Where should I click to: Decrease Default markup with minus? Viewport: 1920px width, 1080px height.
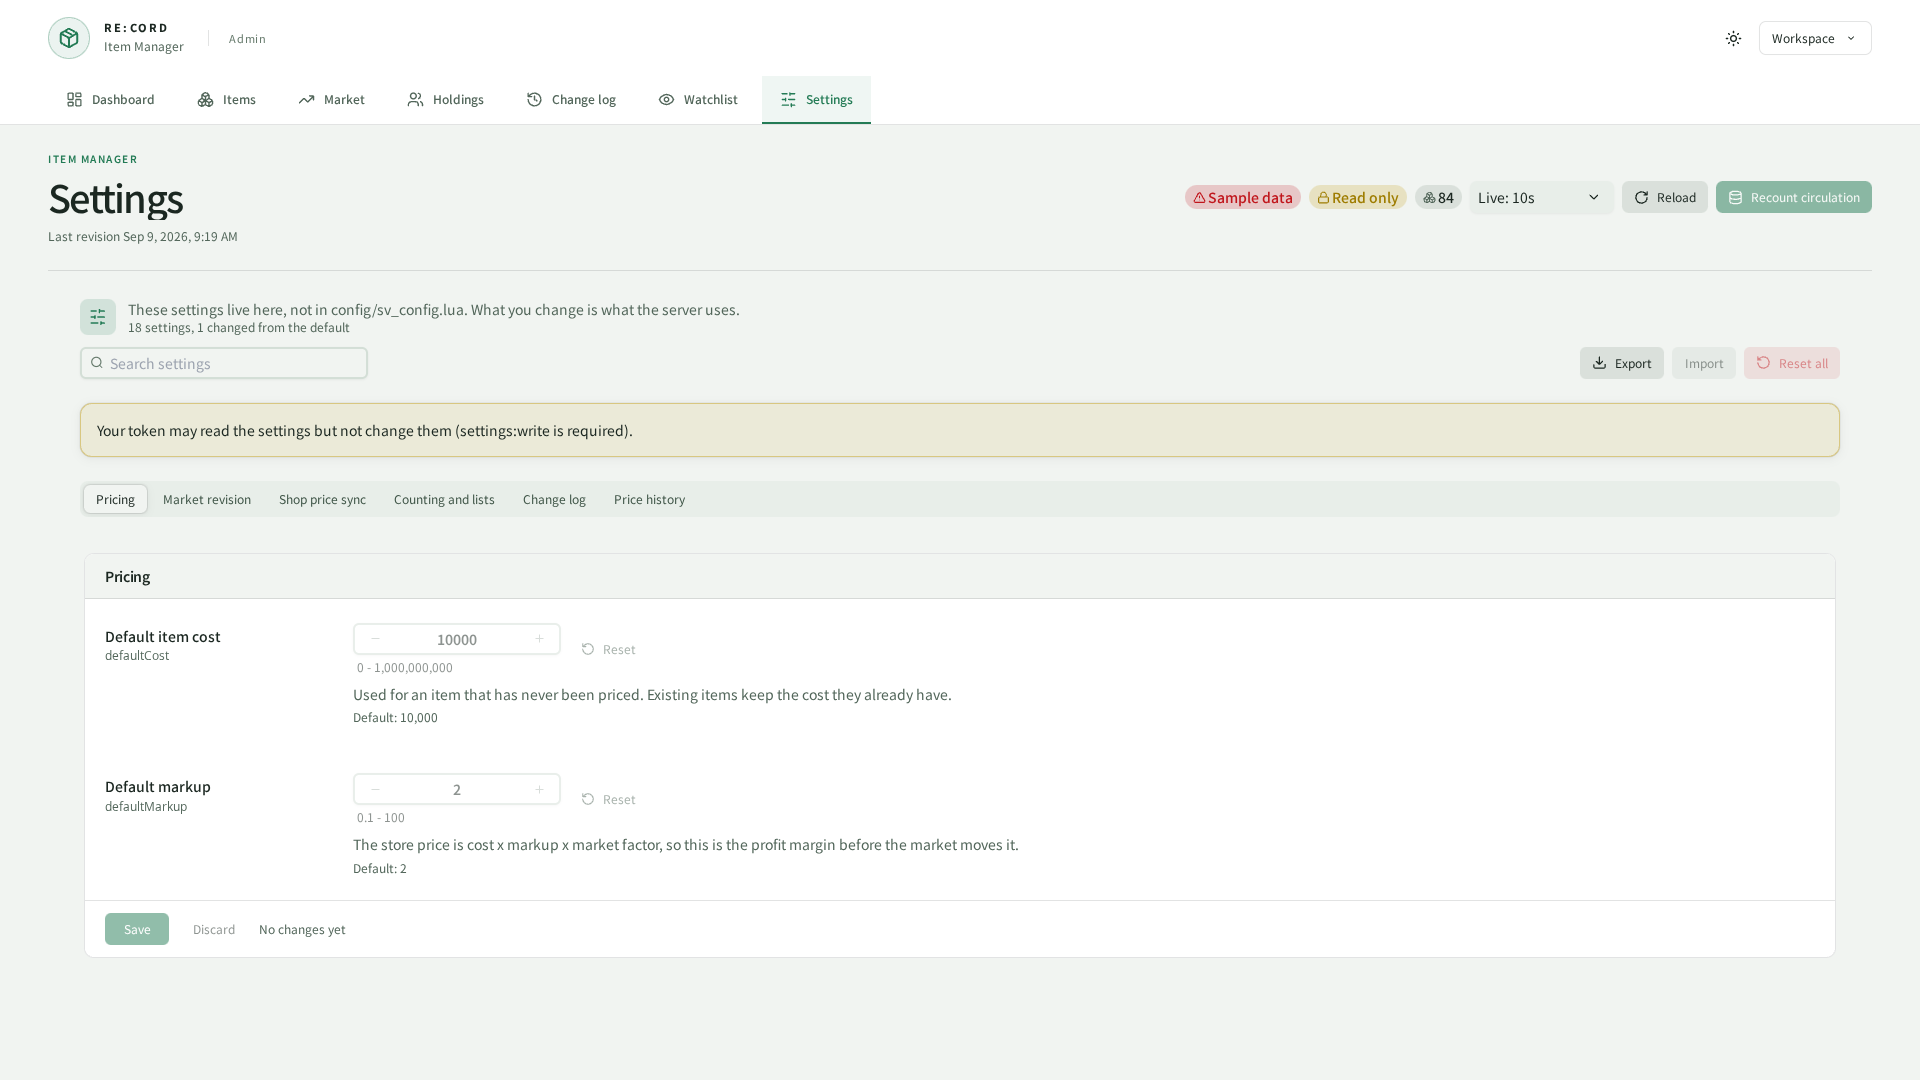pyautogui.click(x=375, y=789)
